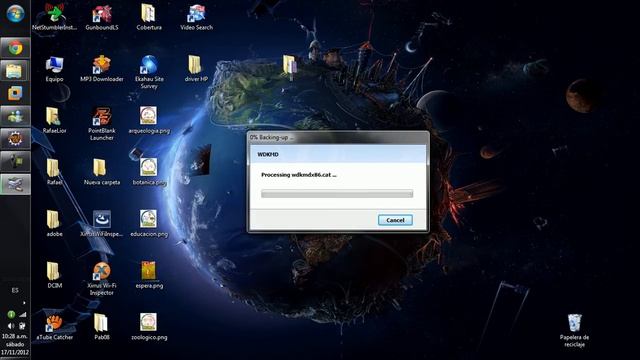Open the DCIM folder
Viewport: 640px width, 360px height.
click(x=54, y=275)
